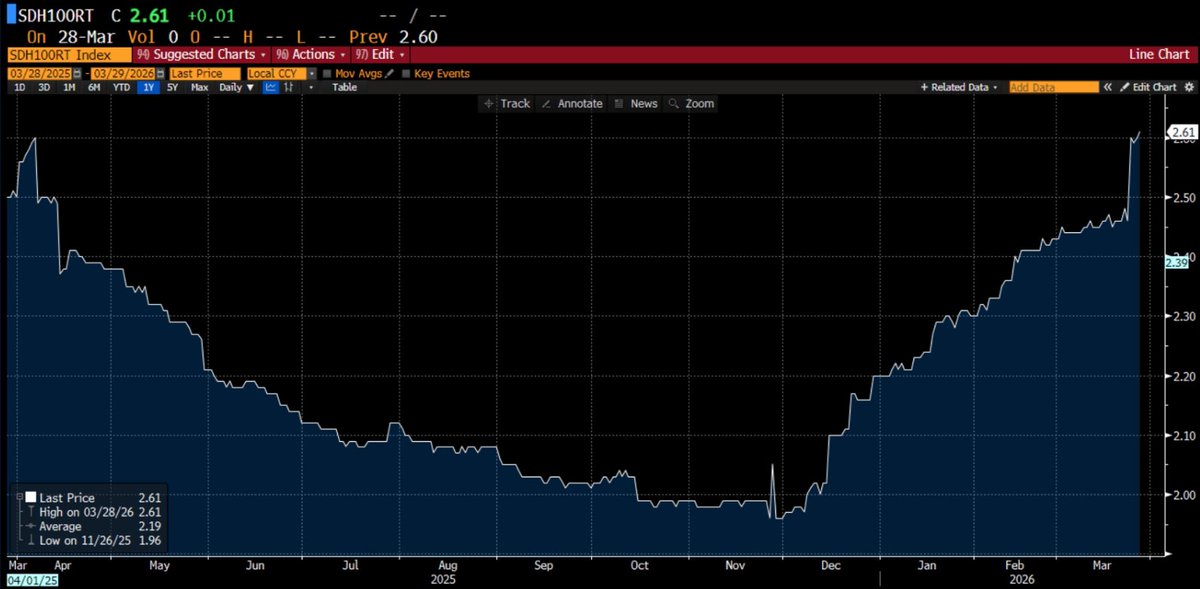The height and width of the screenshot is (589, 1200).
Task: Select the 1Y range tab
Action: coord(149,87)
